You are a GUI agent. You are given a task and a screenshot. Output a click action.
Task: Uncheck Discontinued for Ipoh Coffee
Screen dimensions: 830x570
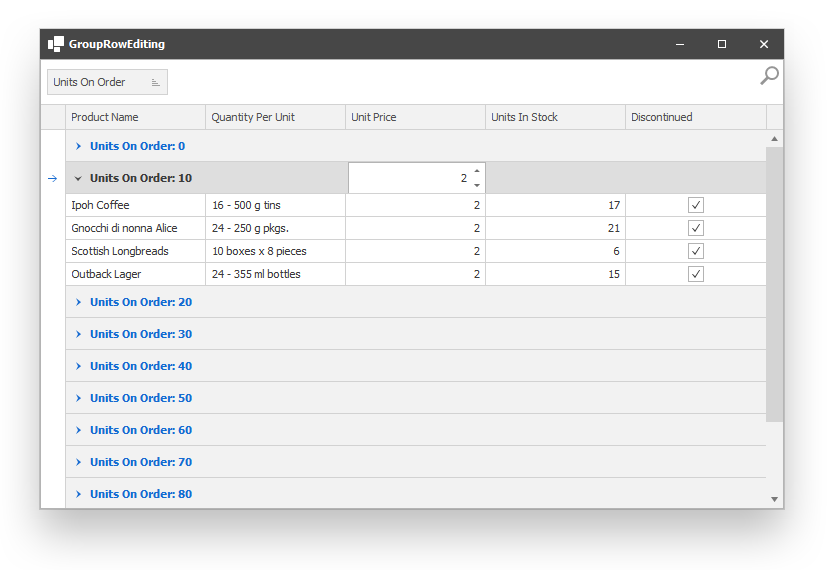point(696,205)
